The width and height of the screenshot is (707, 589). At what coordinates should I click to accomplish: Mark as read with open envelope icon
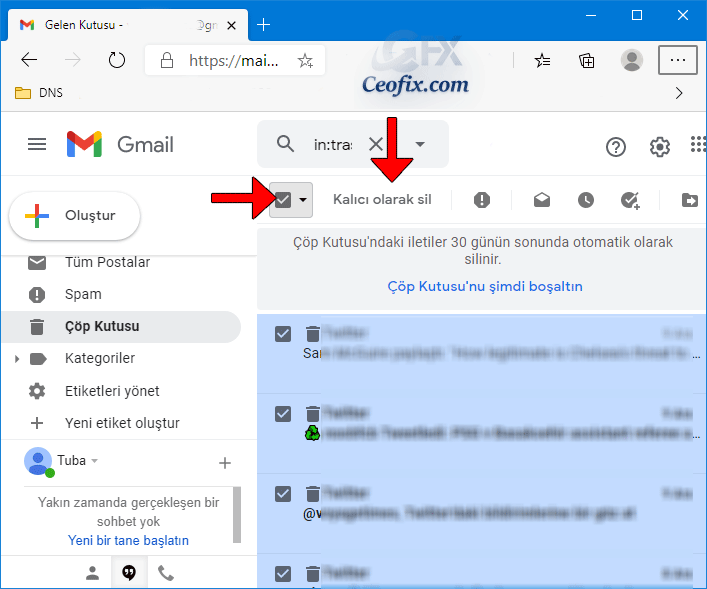point(542,200)
